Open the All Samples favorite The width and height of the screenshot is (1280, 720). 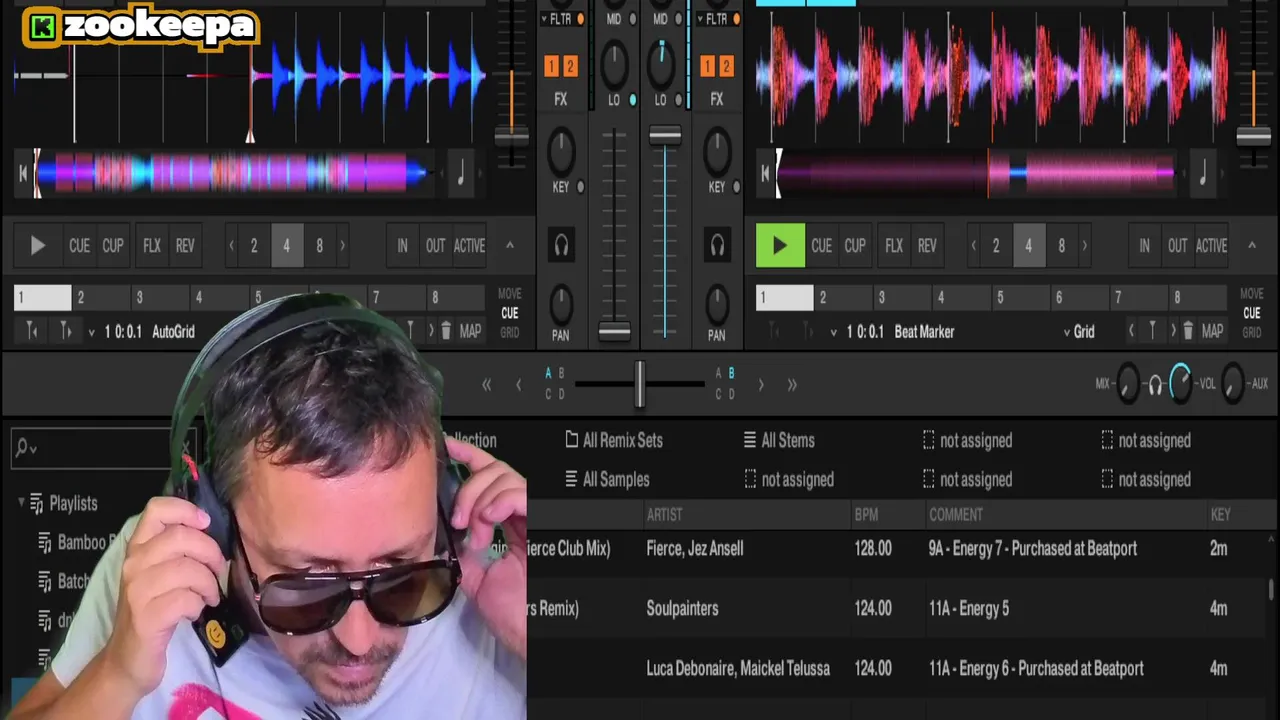(607, 479)
